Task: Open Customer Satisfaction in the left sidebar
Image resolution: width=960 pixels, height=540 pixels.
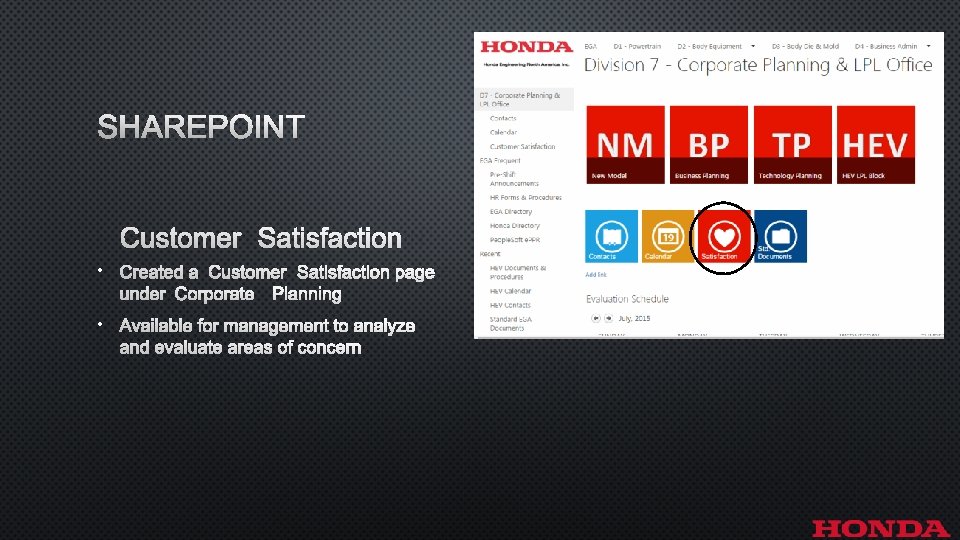Action: pos(522,146)
